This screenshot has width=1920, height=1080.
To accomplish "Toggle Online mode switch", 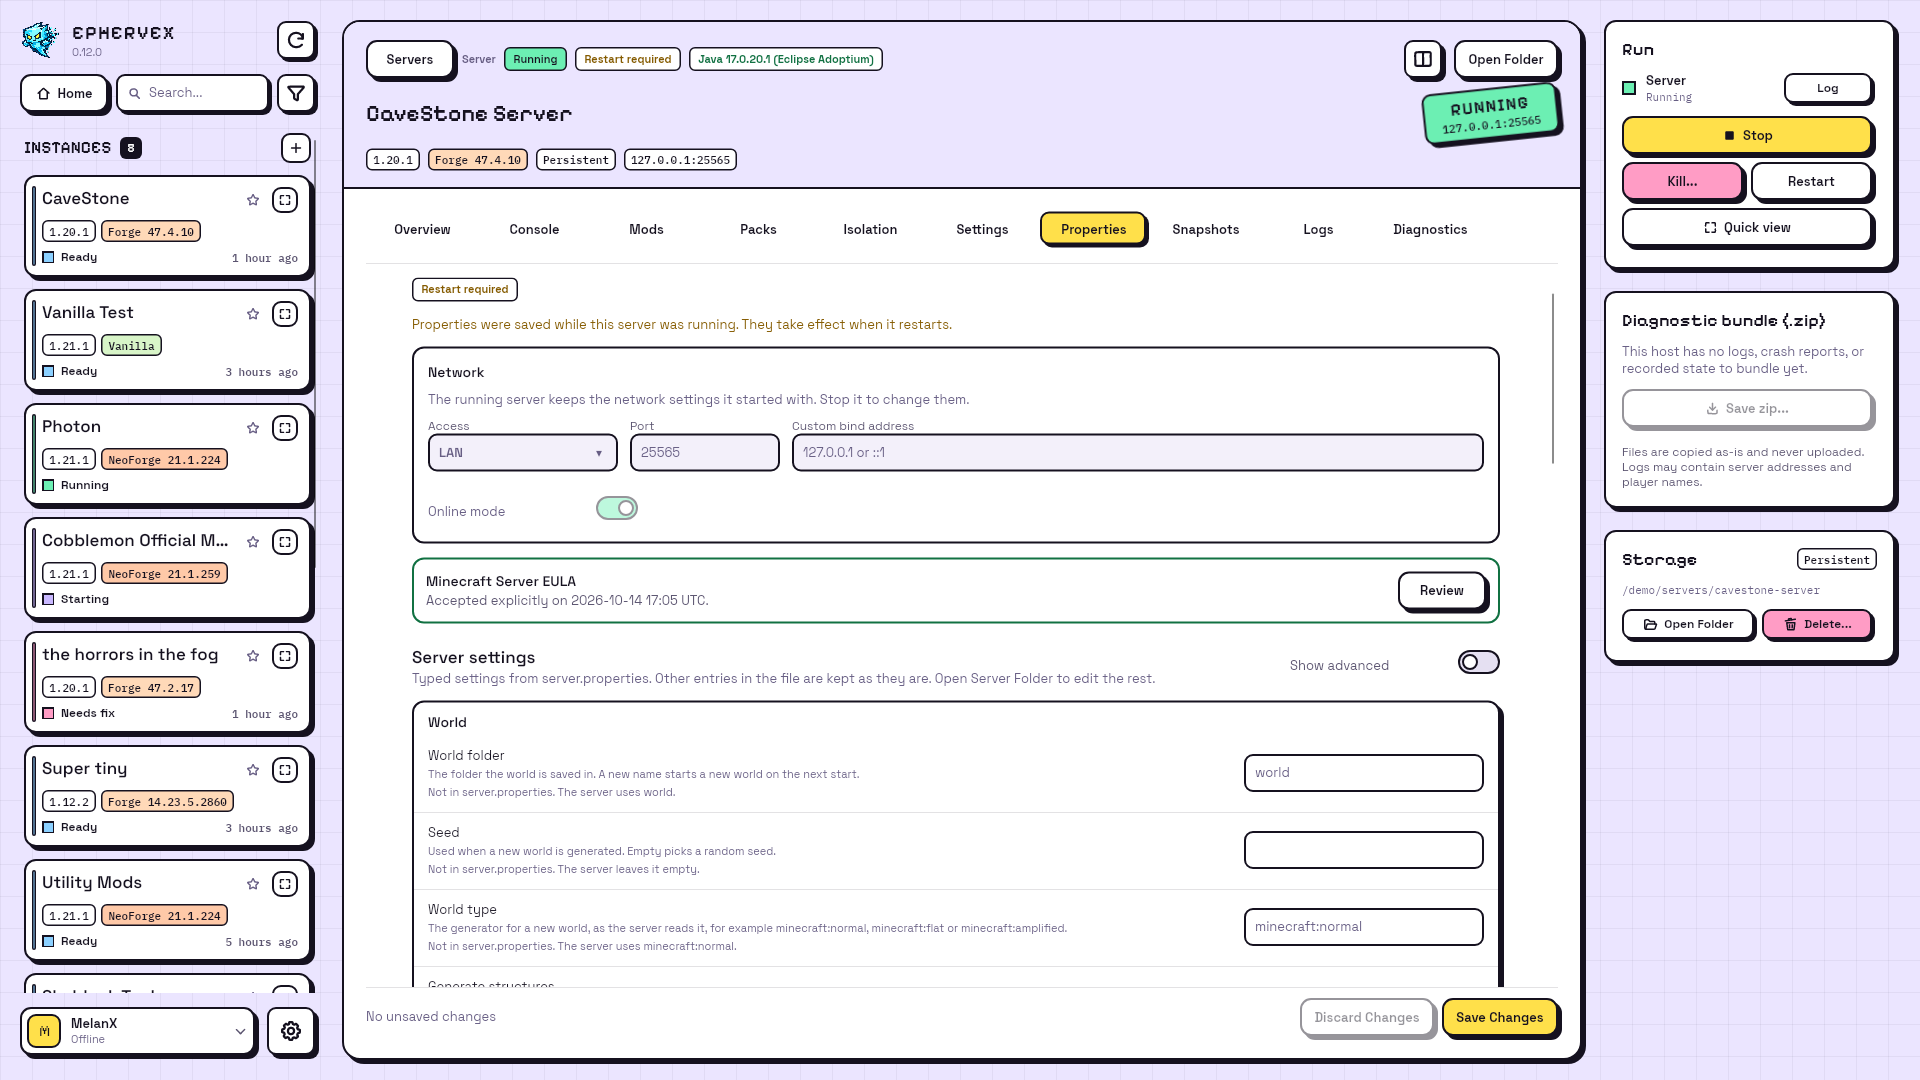I will [617, 509].
